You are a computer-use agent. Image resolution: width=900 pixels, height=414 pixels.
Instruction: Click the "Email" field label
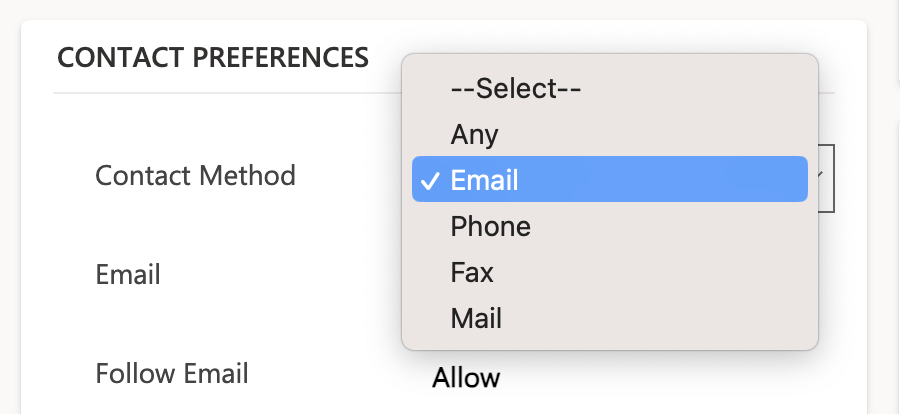coord(128,274)
